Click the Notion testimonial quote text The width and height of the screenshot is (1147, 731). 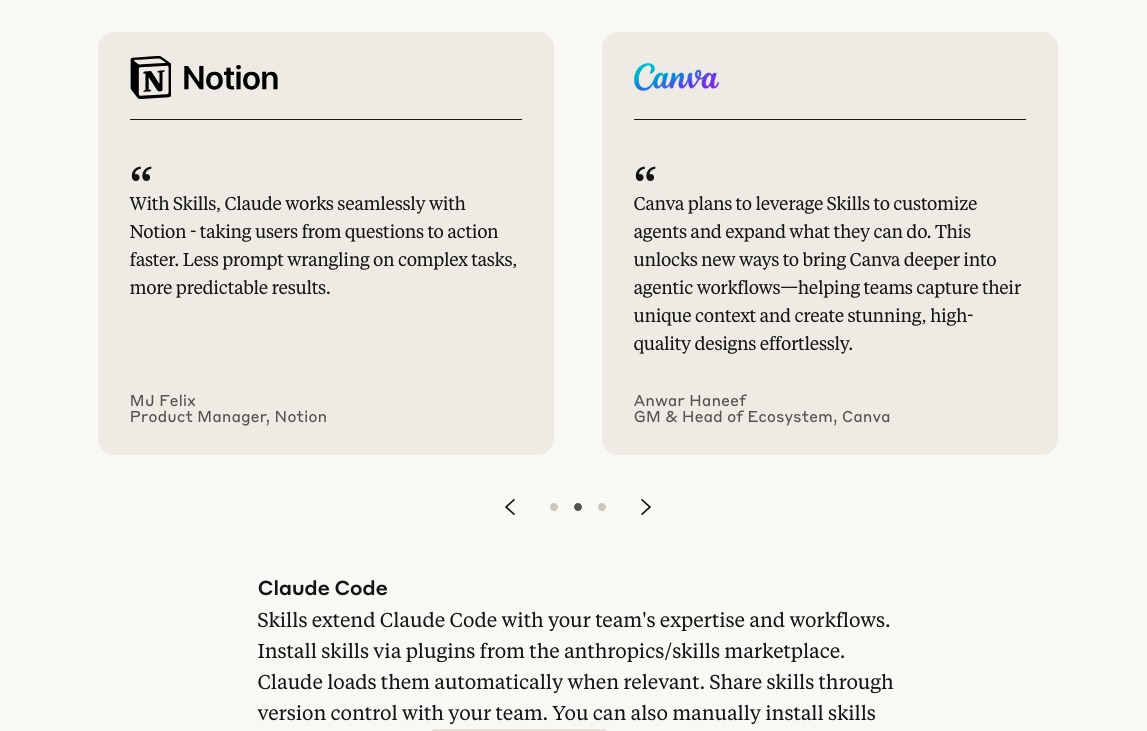pyautogui.click(x=323, y=245)
